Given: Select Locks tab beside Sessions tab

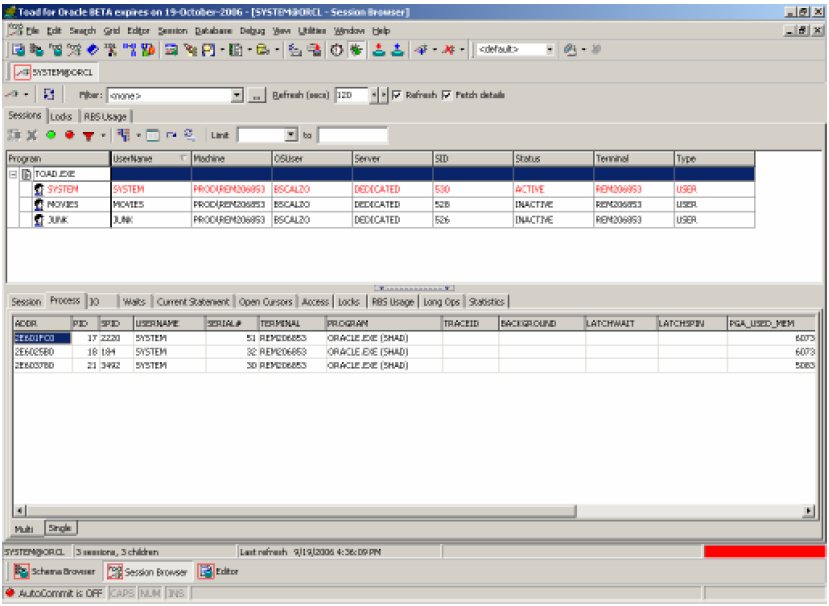Looking at the screenshot, I should [61, 117].
